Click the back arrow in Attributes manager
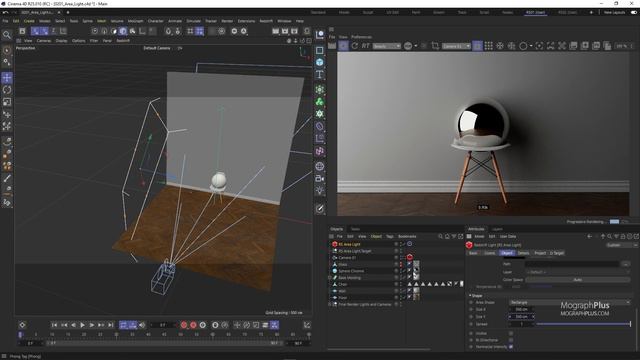 point(589,236)
